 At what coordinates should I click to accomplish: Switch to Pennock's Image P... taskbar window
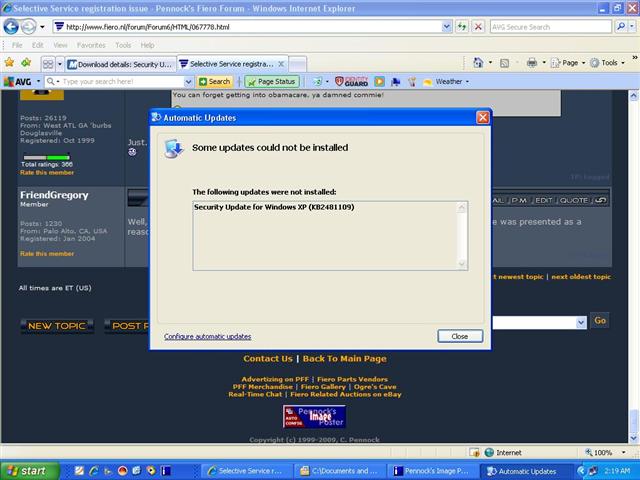[432, 471]
